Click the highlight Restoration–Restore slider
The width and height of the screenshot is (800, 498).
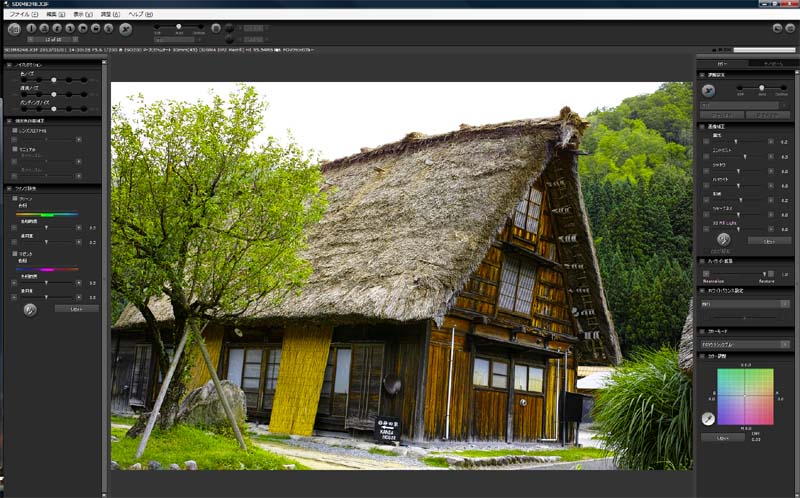(739, 275)
